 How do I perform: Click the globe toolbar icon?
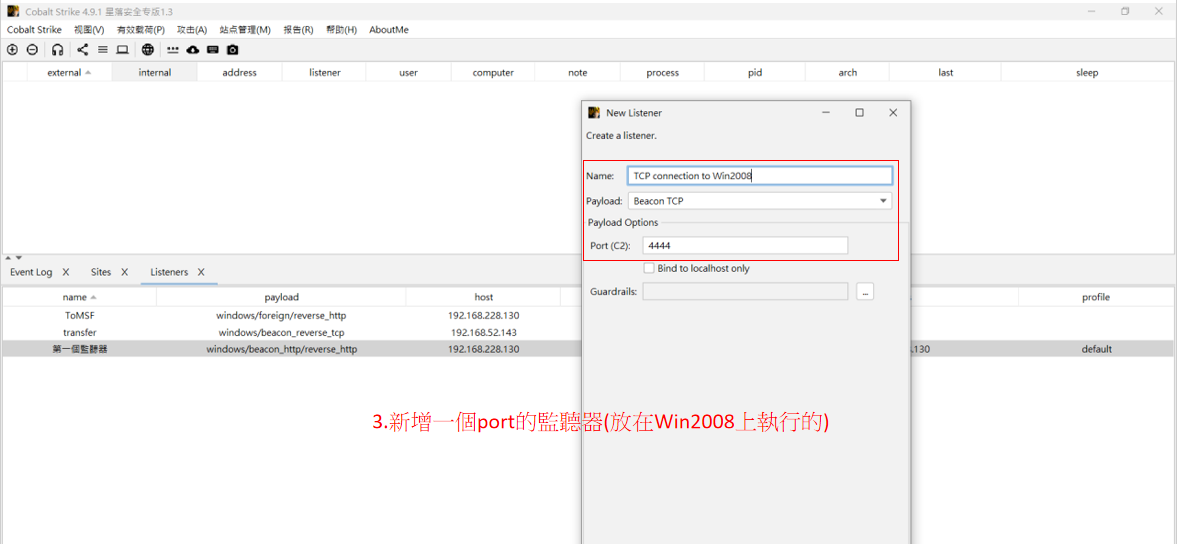(x=148, y=50)
